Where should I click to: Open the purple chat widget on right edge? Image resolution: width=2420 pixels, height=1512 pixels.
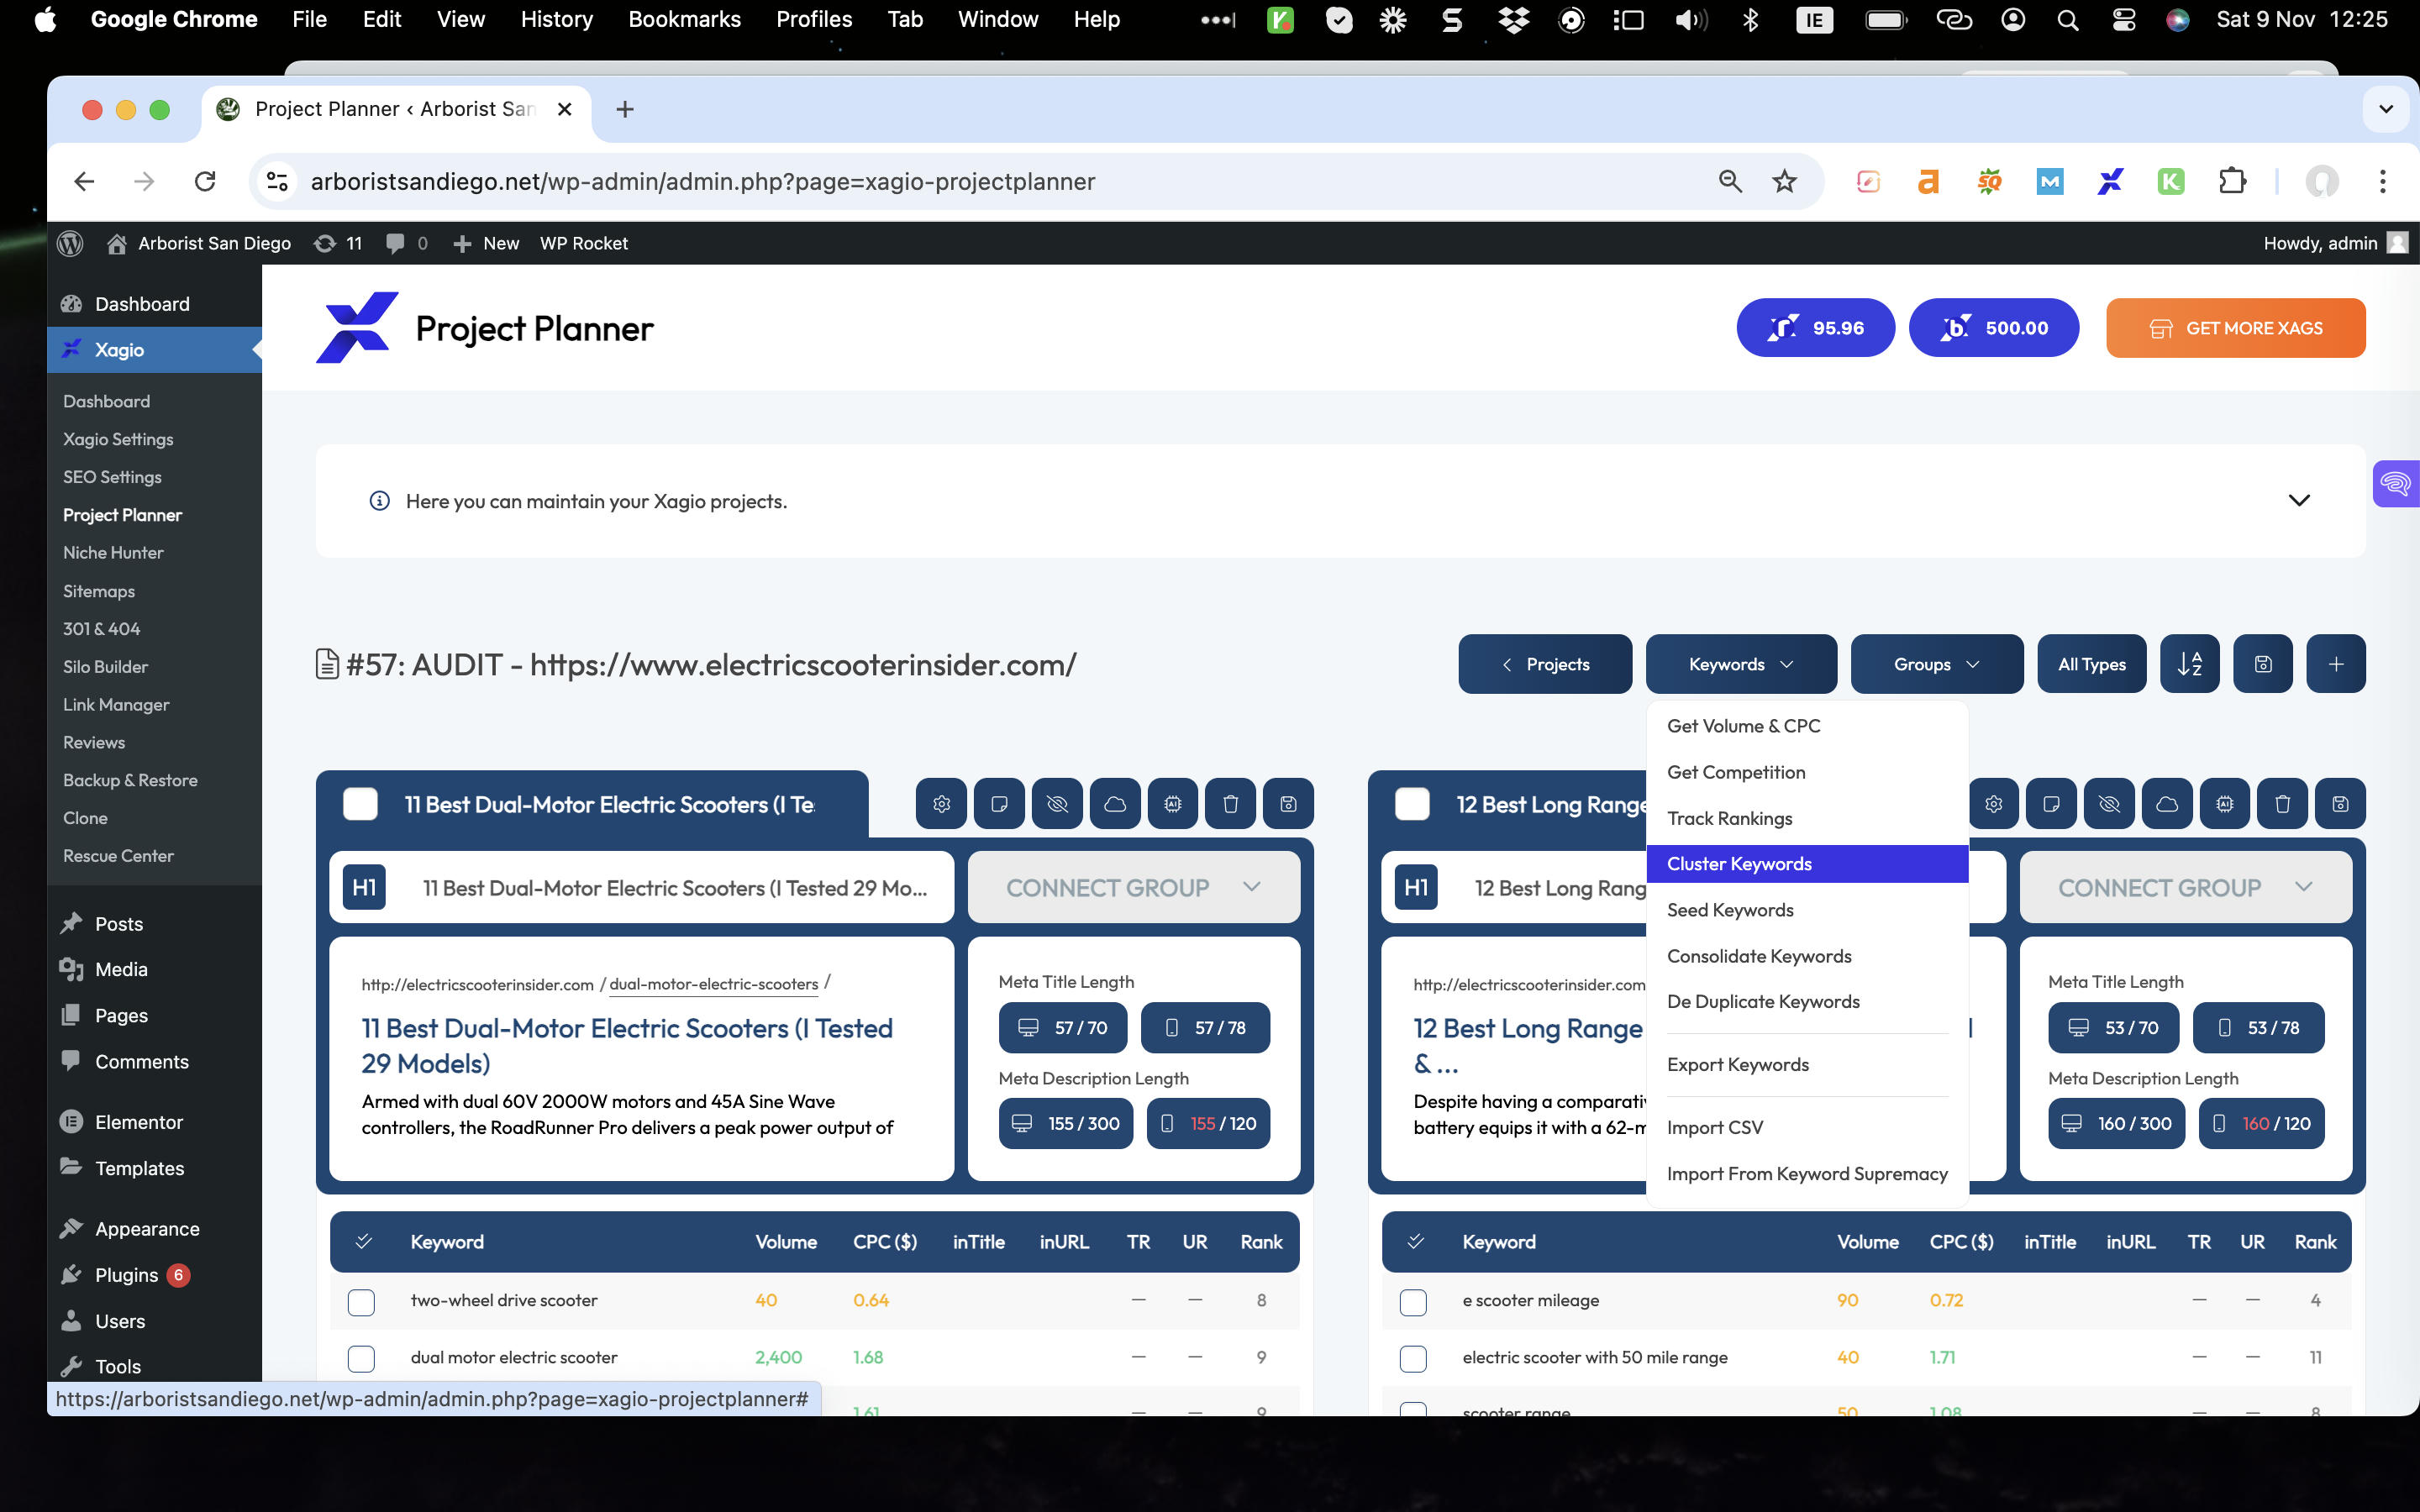(2396, 484)
